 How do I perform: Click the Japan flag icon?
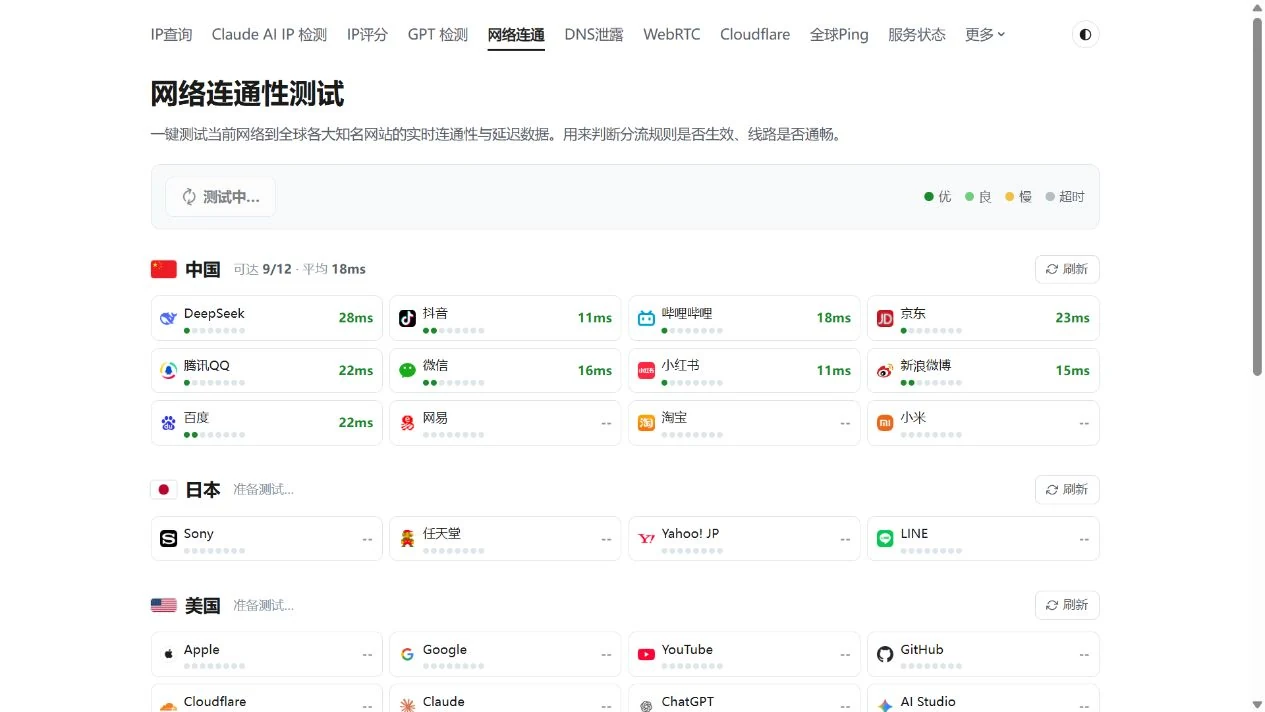tap(164, 489)
